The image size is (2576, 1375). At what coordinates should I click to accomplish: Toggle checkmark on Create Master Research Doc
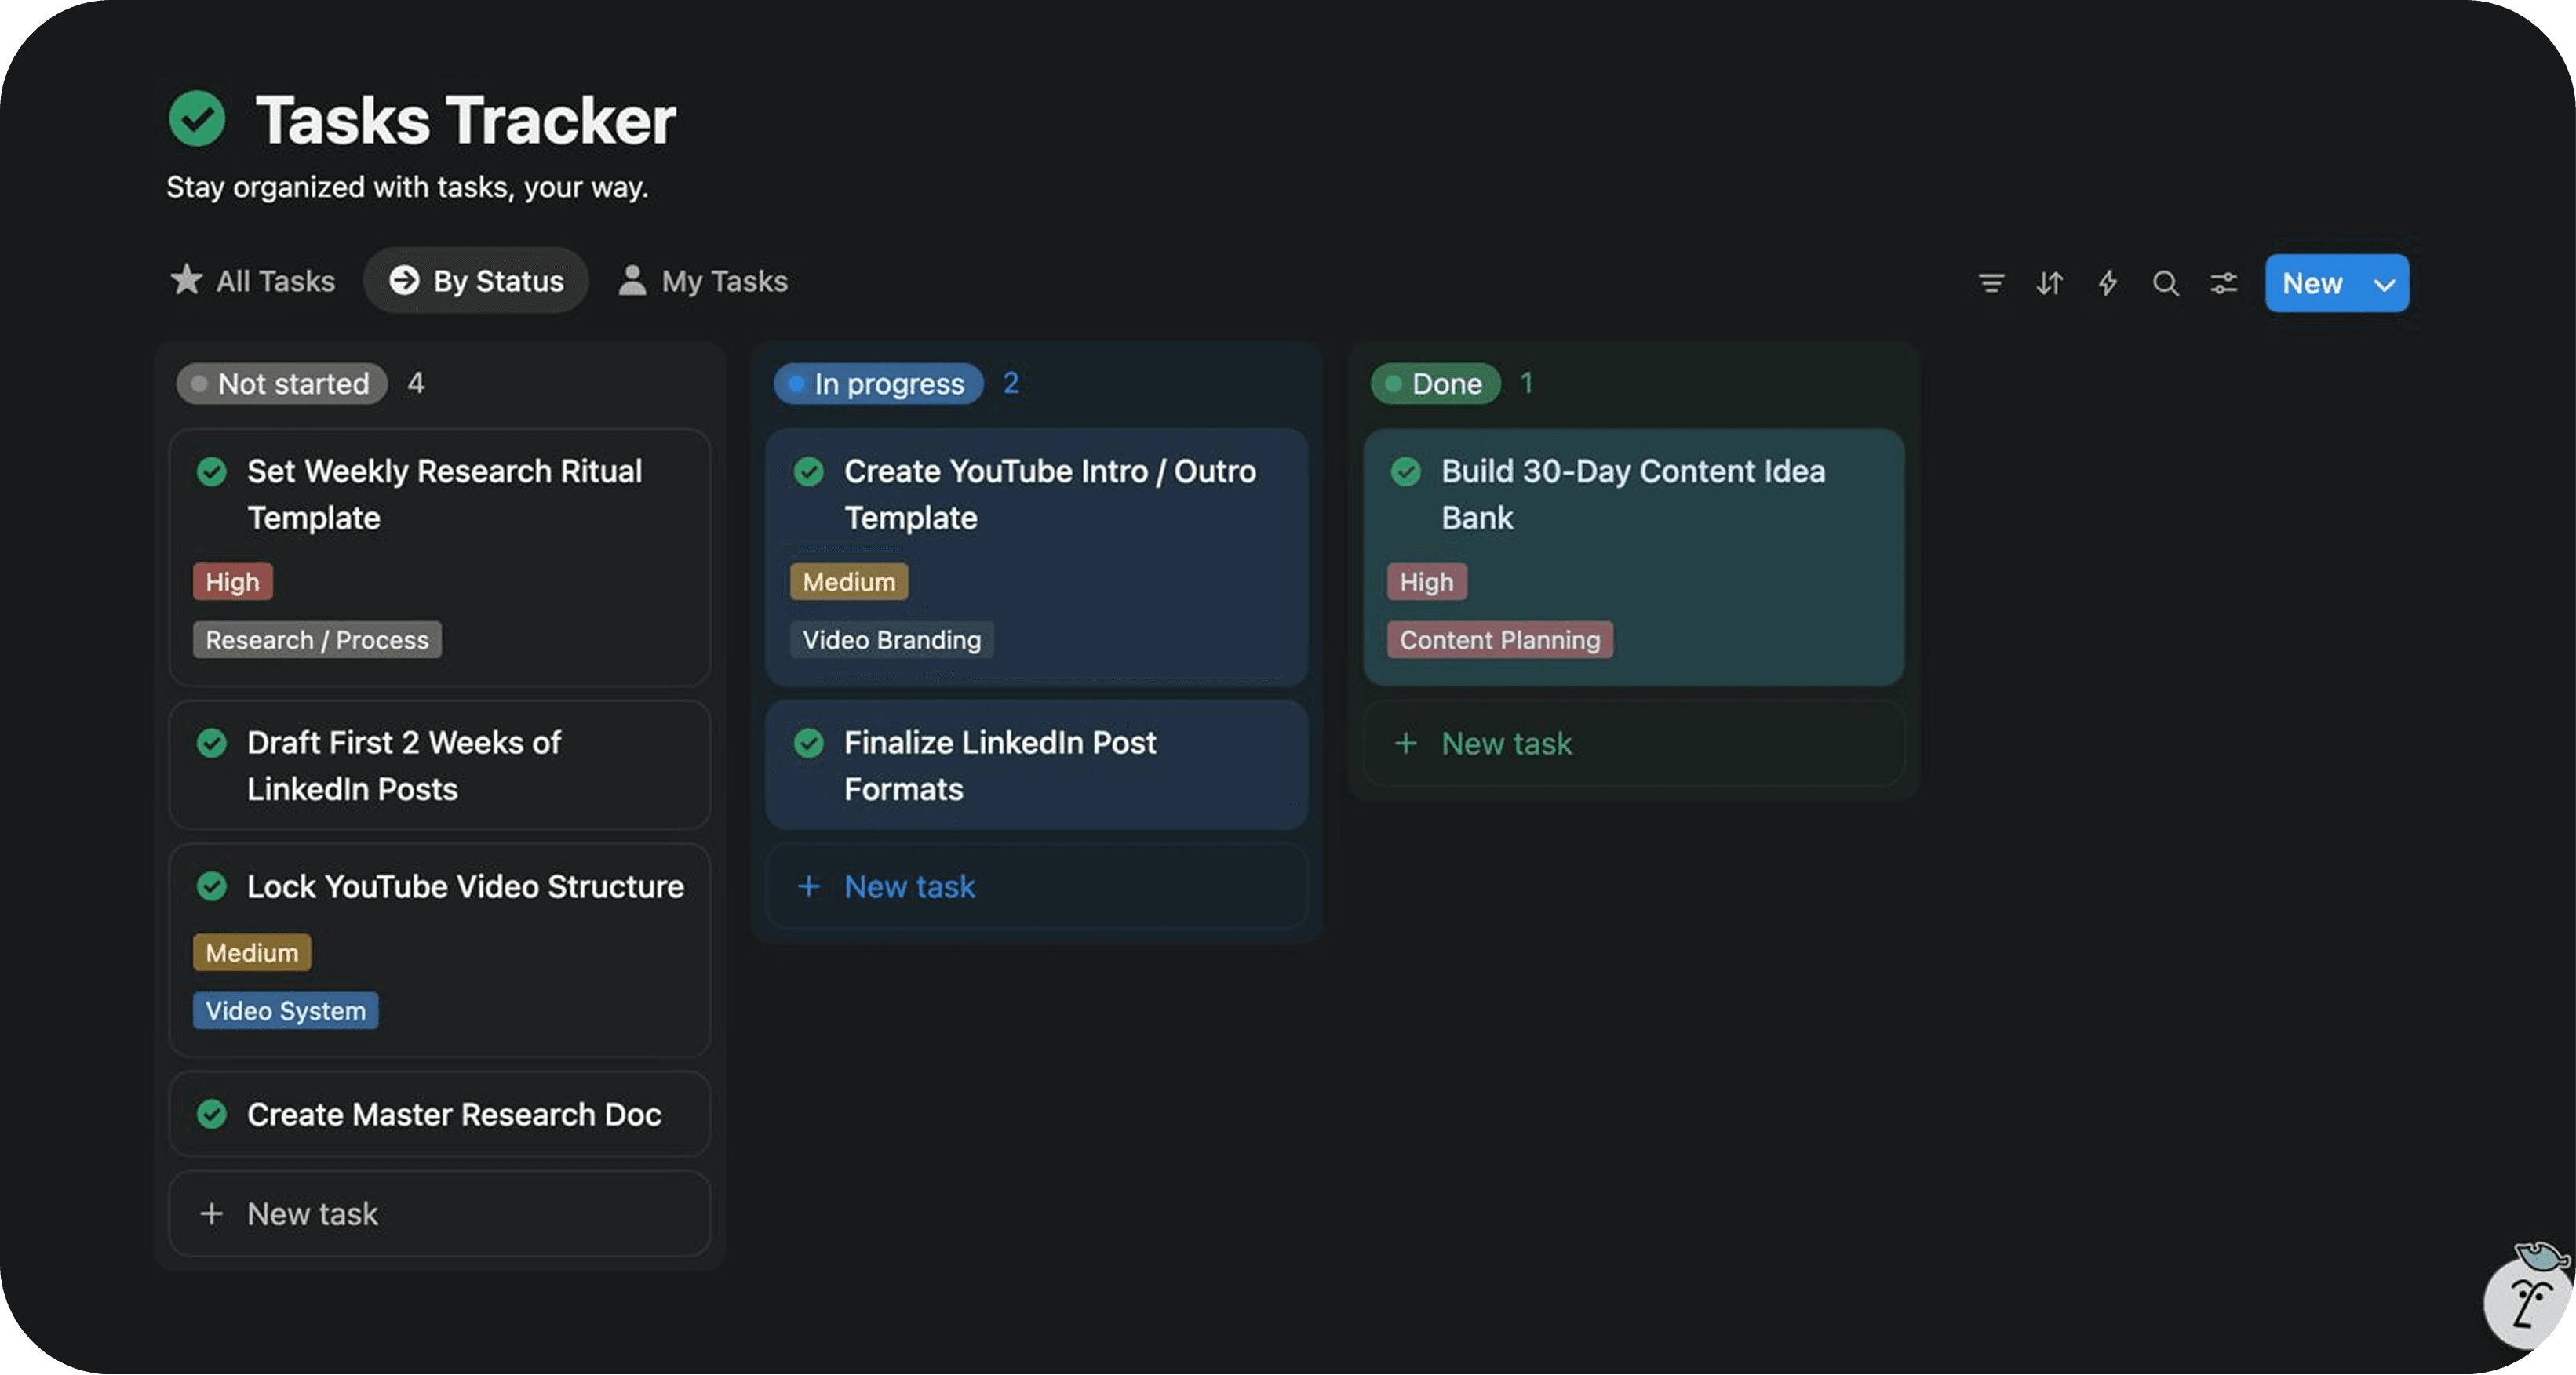coord(212,1113)
